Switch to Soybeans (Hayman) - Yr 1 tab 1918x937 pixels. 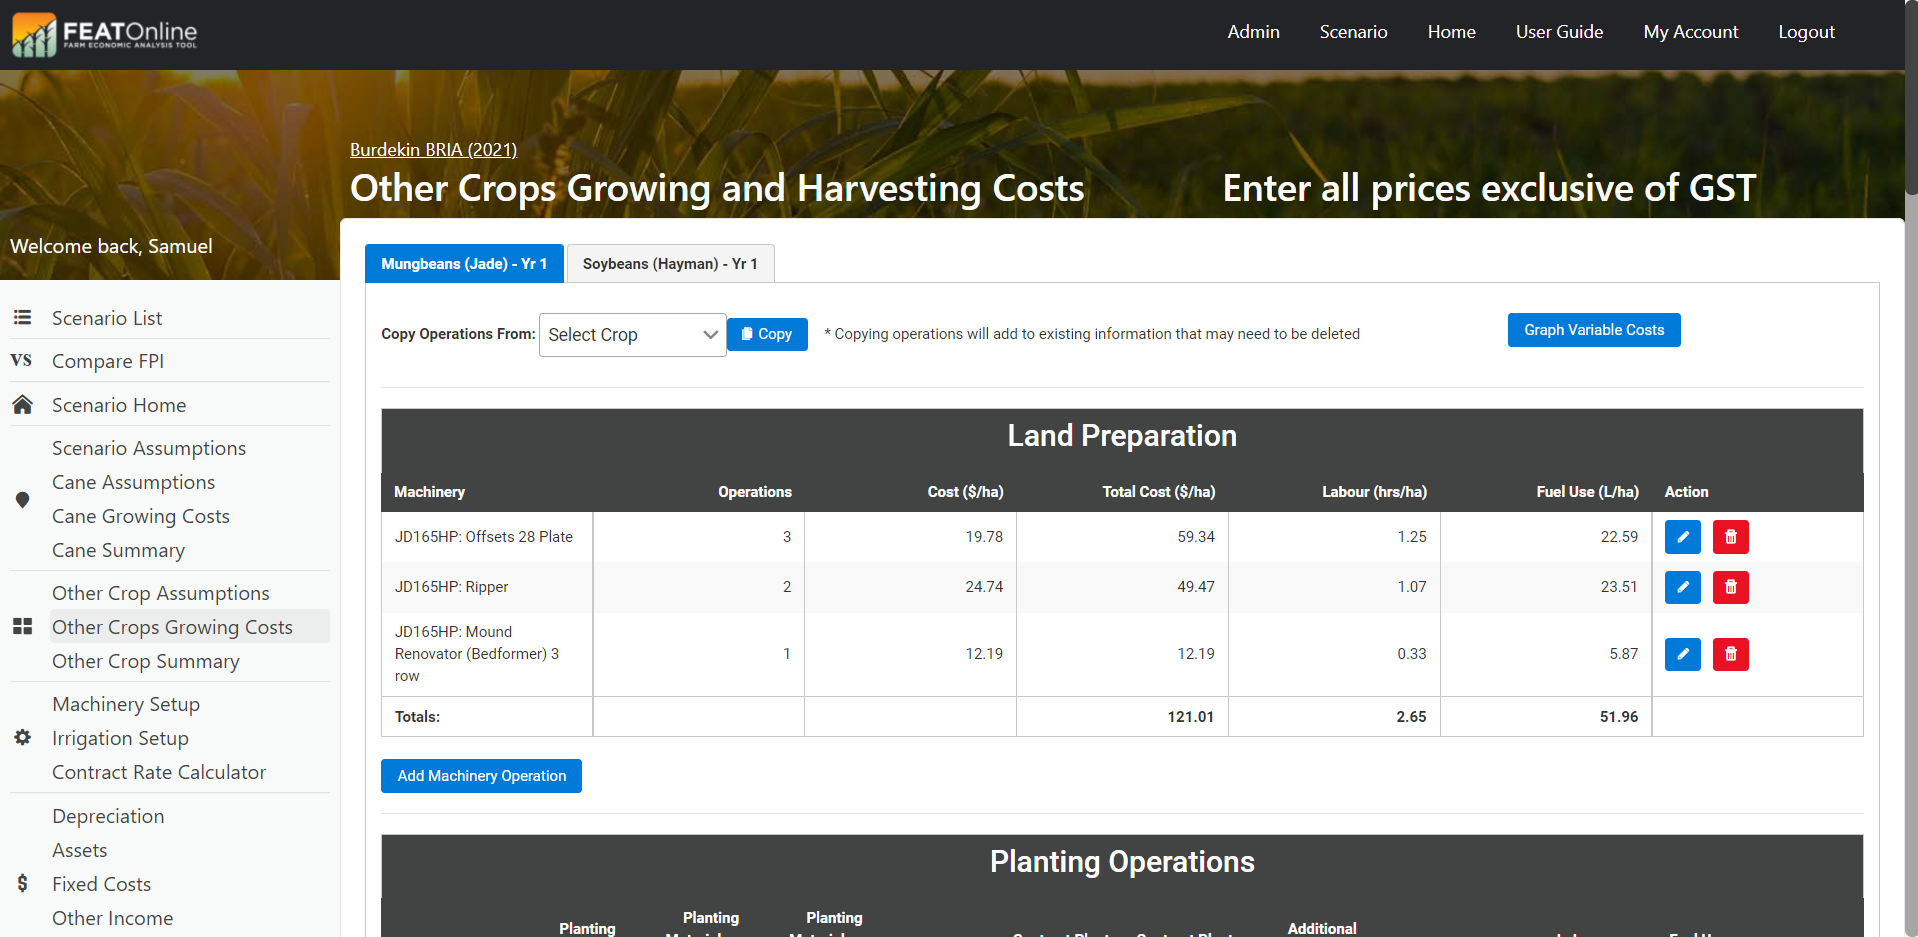click(670, 264)
